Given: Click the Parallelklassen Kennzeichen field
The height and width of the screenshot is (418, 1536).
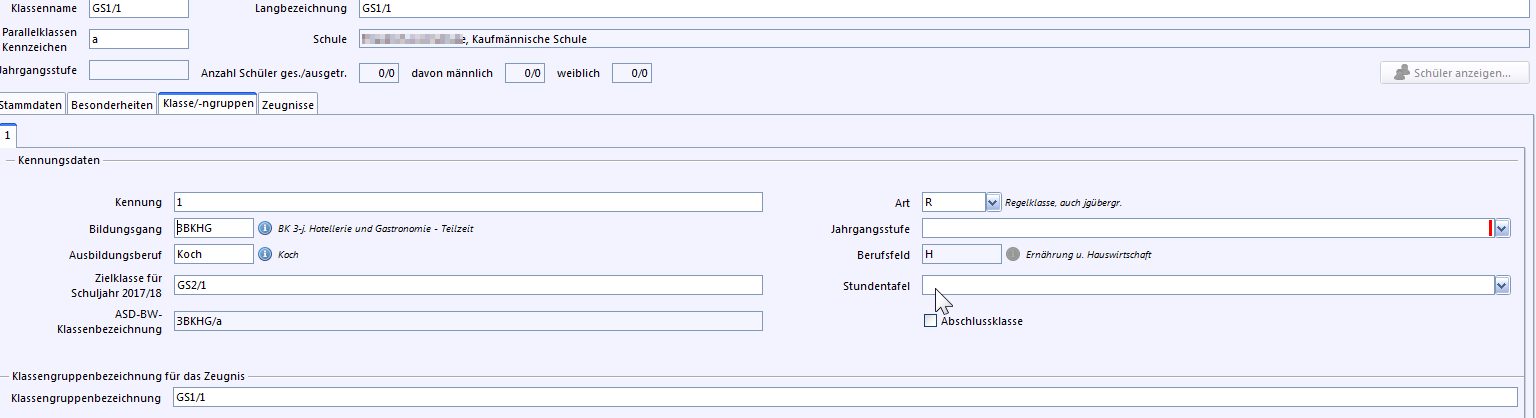Looking at the screenshot, I should pyautogui.click(x=138, y=39).
